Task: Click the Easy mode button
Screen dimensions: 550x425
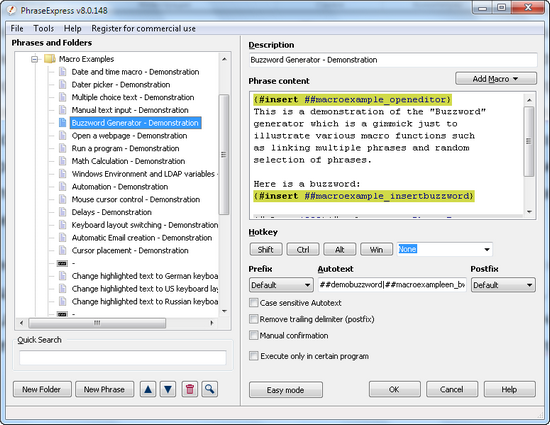Action: coord(286,390)
